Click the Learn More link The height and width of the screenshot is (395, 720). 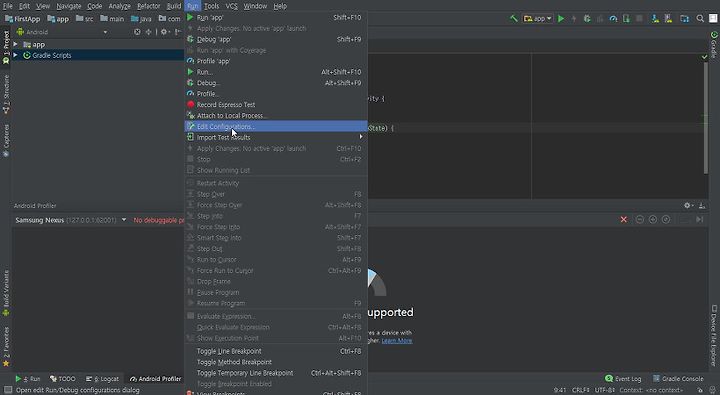[x=397, y=340]
